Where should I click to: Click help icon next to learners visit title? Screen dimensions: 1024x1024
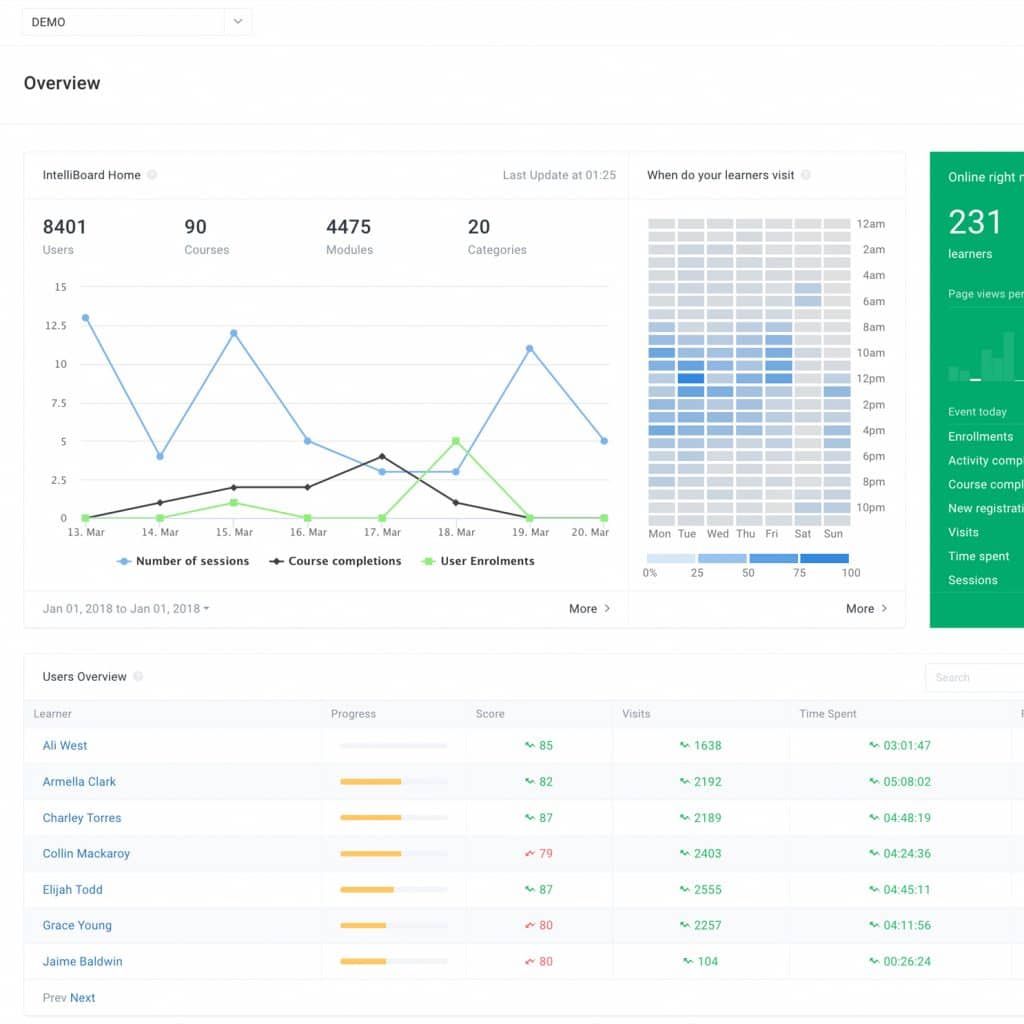(806, 175)
